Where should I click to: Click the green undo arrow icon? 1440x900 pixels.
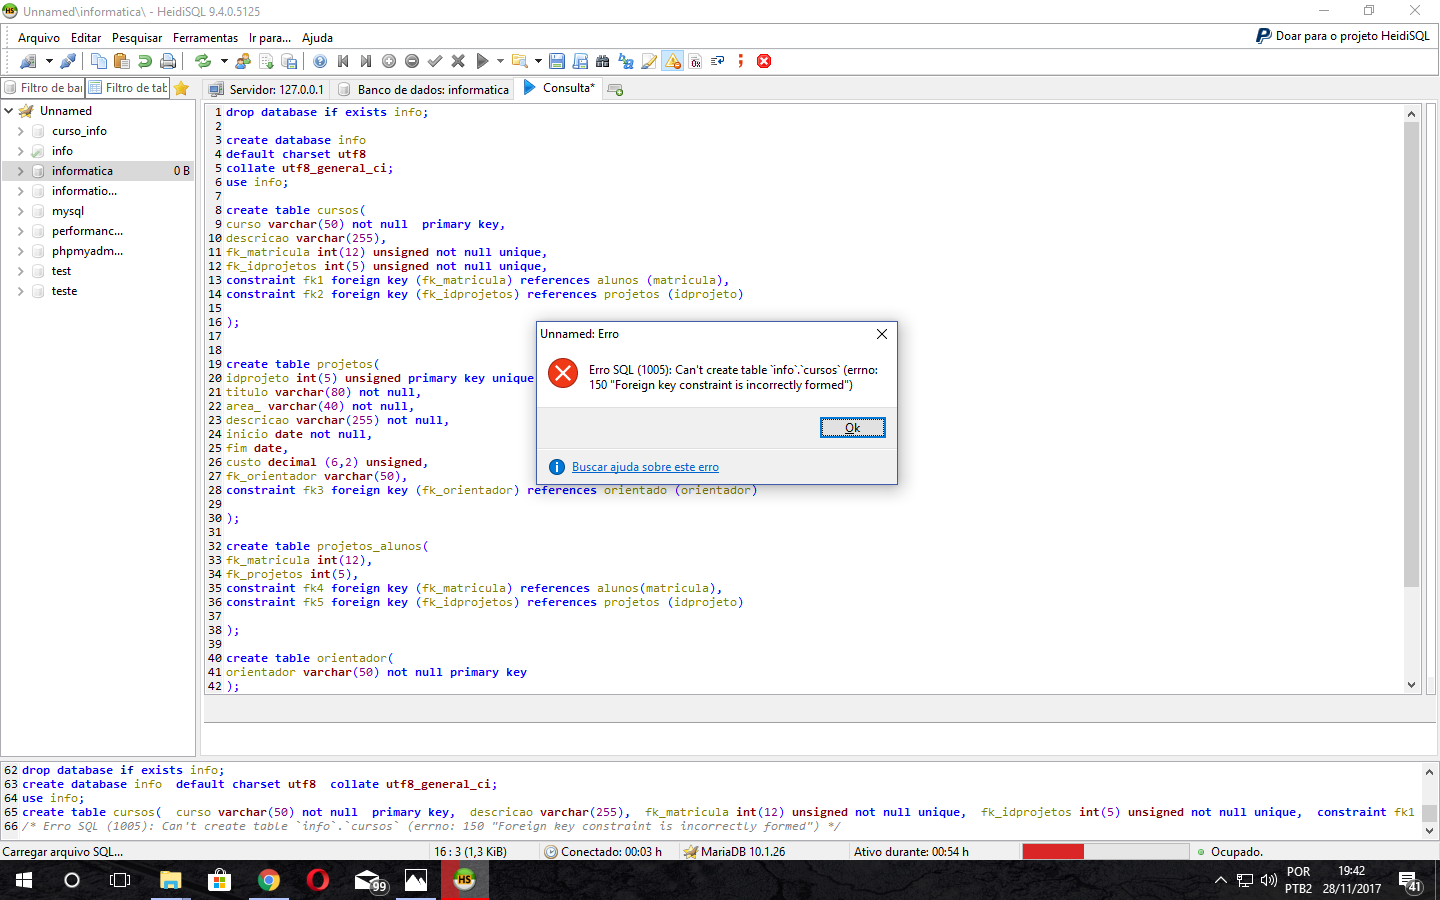coord(145,61)
